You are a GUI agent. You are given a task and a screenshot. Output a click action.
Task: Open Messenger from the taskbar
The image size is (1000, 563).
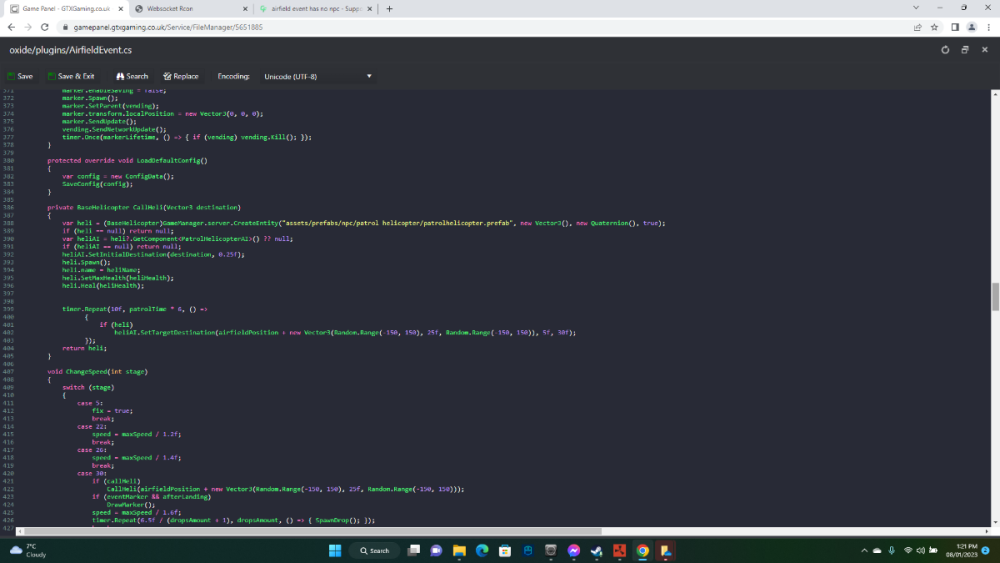(x=574, y=550)
